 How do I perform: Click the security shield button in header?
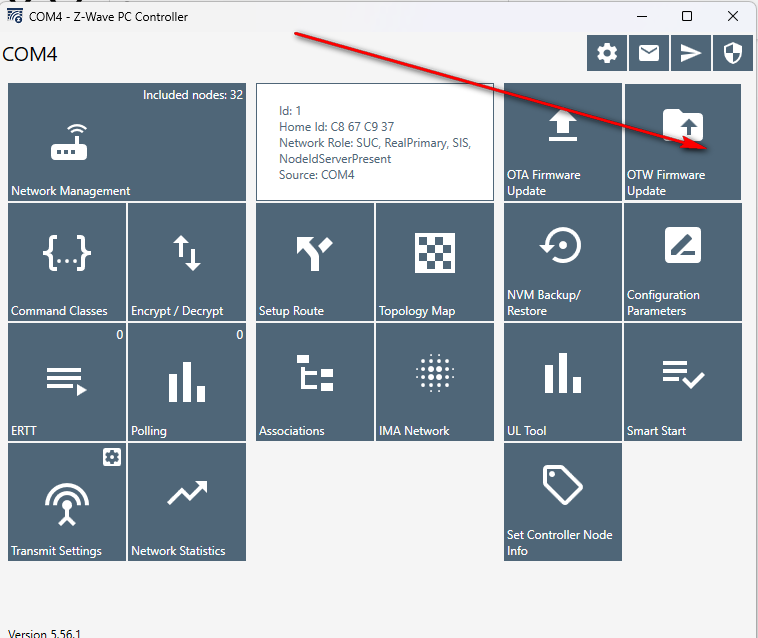(733, 54)
